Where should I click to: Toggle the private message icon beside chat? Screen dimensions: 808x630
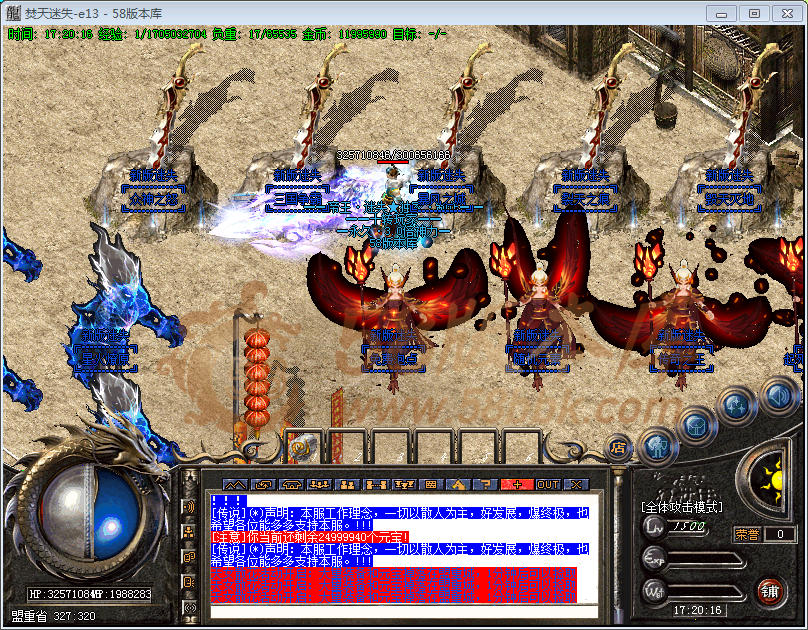tap(189, 582)
